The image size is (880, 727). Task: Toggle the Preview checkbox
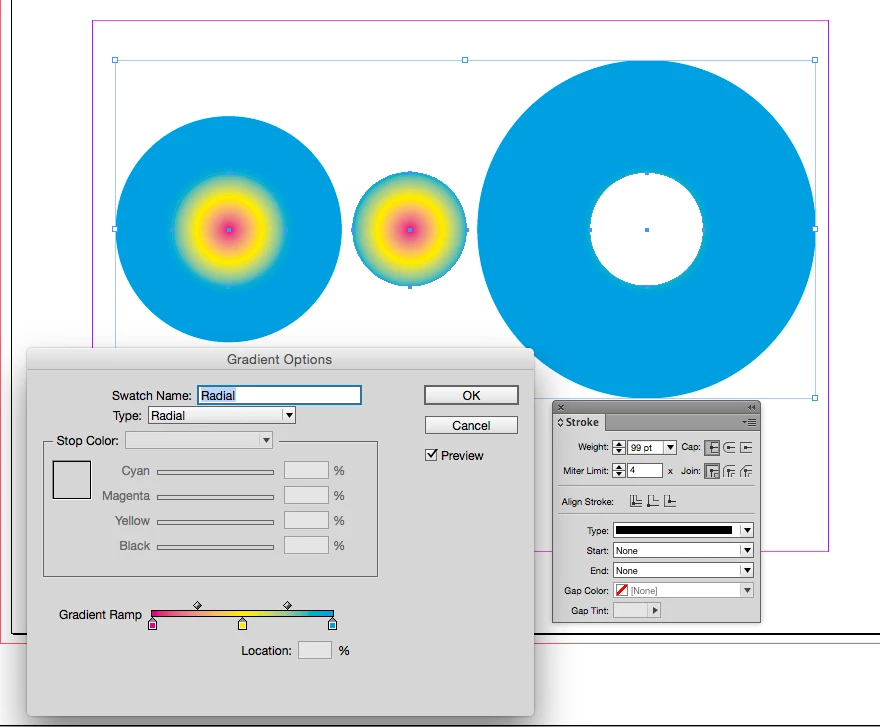[431, 455]
